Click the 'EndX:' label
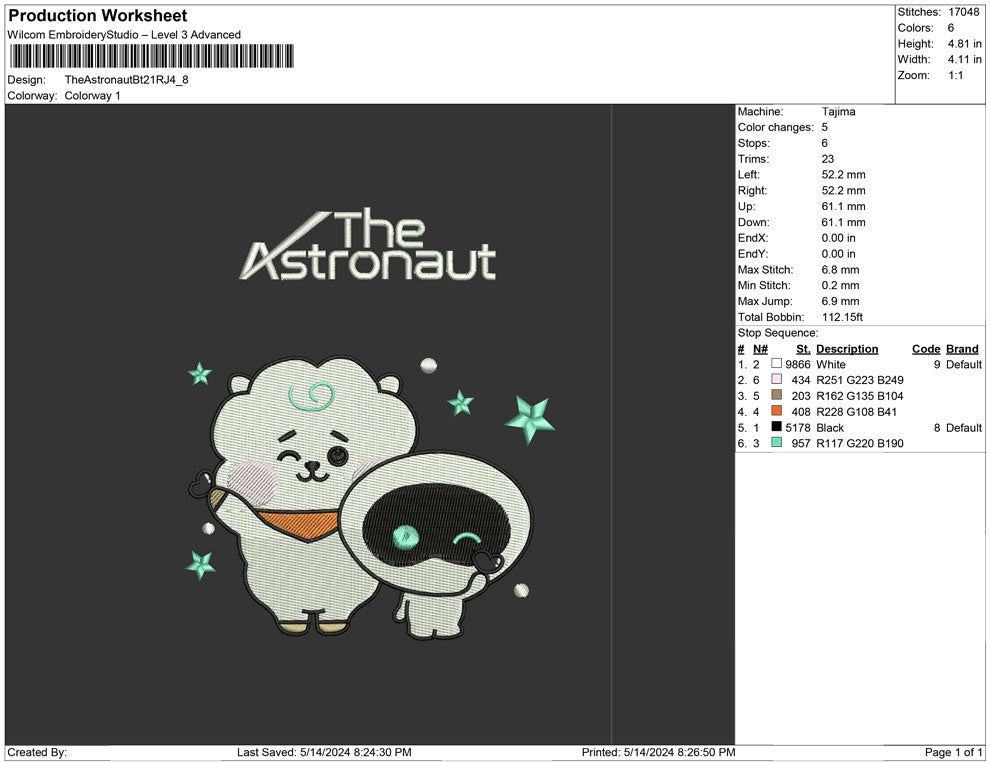This screenshot has height=762, width=990. 753,238
